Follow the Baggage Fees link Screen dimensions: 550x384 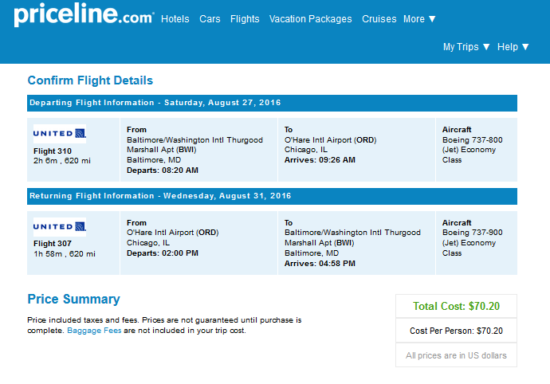(94, 330)
